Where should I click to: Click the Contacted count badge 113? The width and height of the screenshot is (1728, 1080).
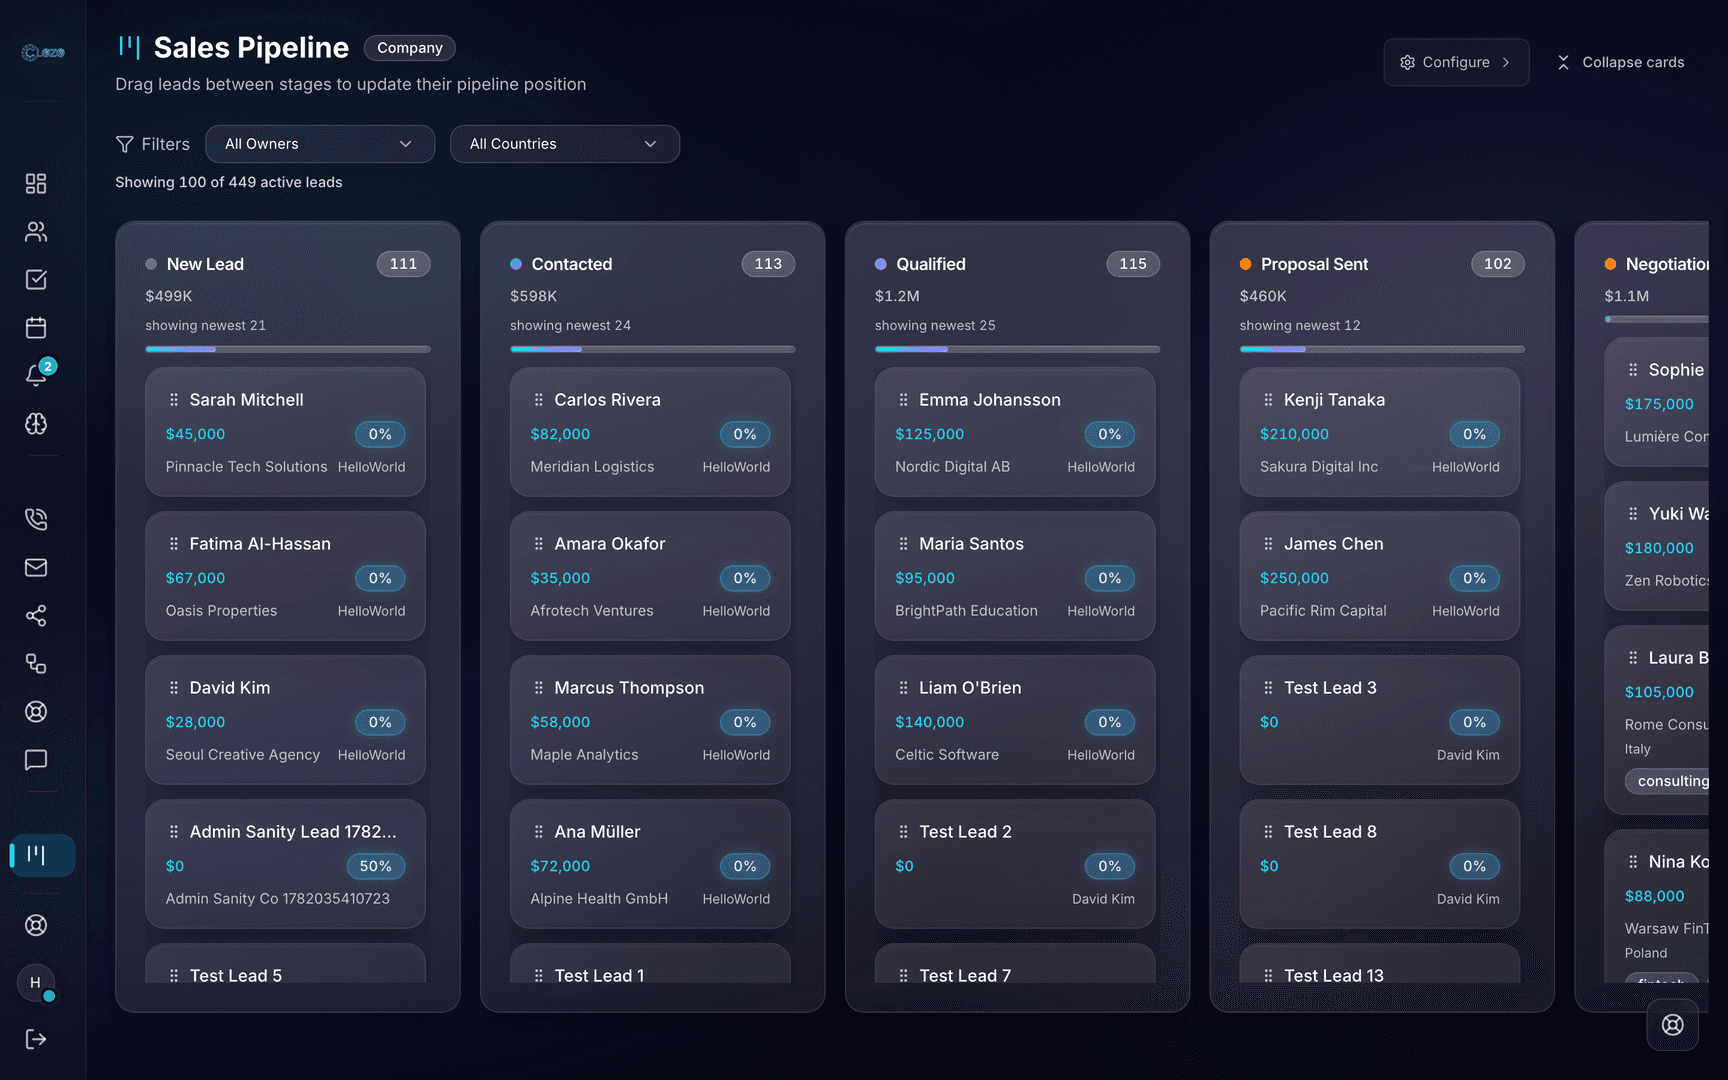point(768,264)
